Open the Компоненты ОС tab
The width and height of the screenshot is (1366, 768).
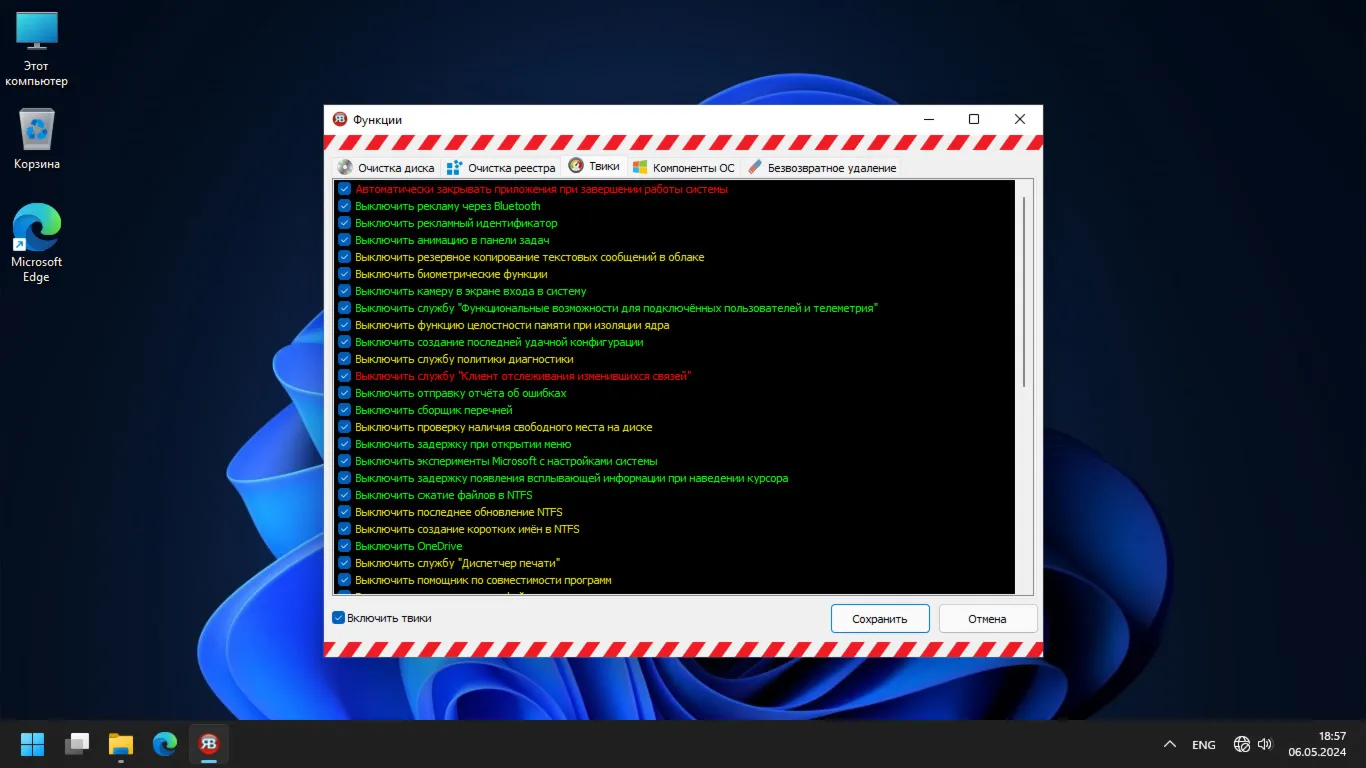683,168
